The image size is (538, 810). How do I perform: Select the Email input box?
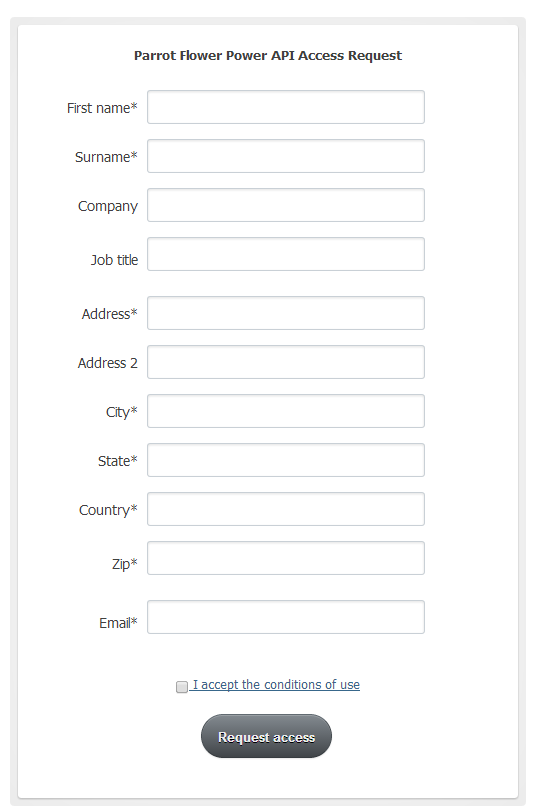pyautogui.click(x=286, y=617)
